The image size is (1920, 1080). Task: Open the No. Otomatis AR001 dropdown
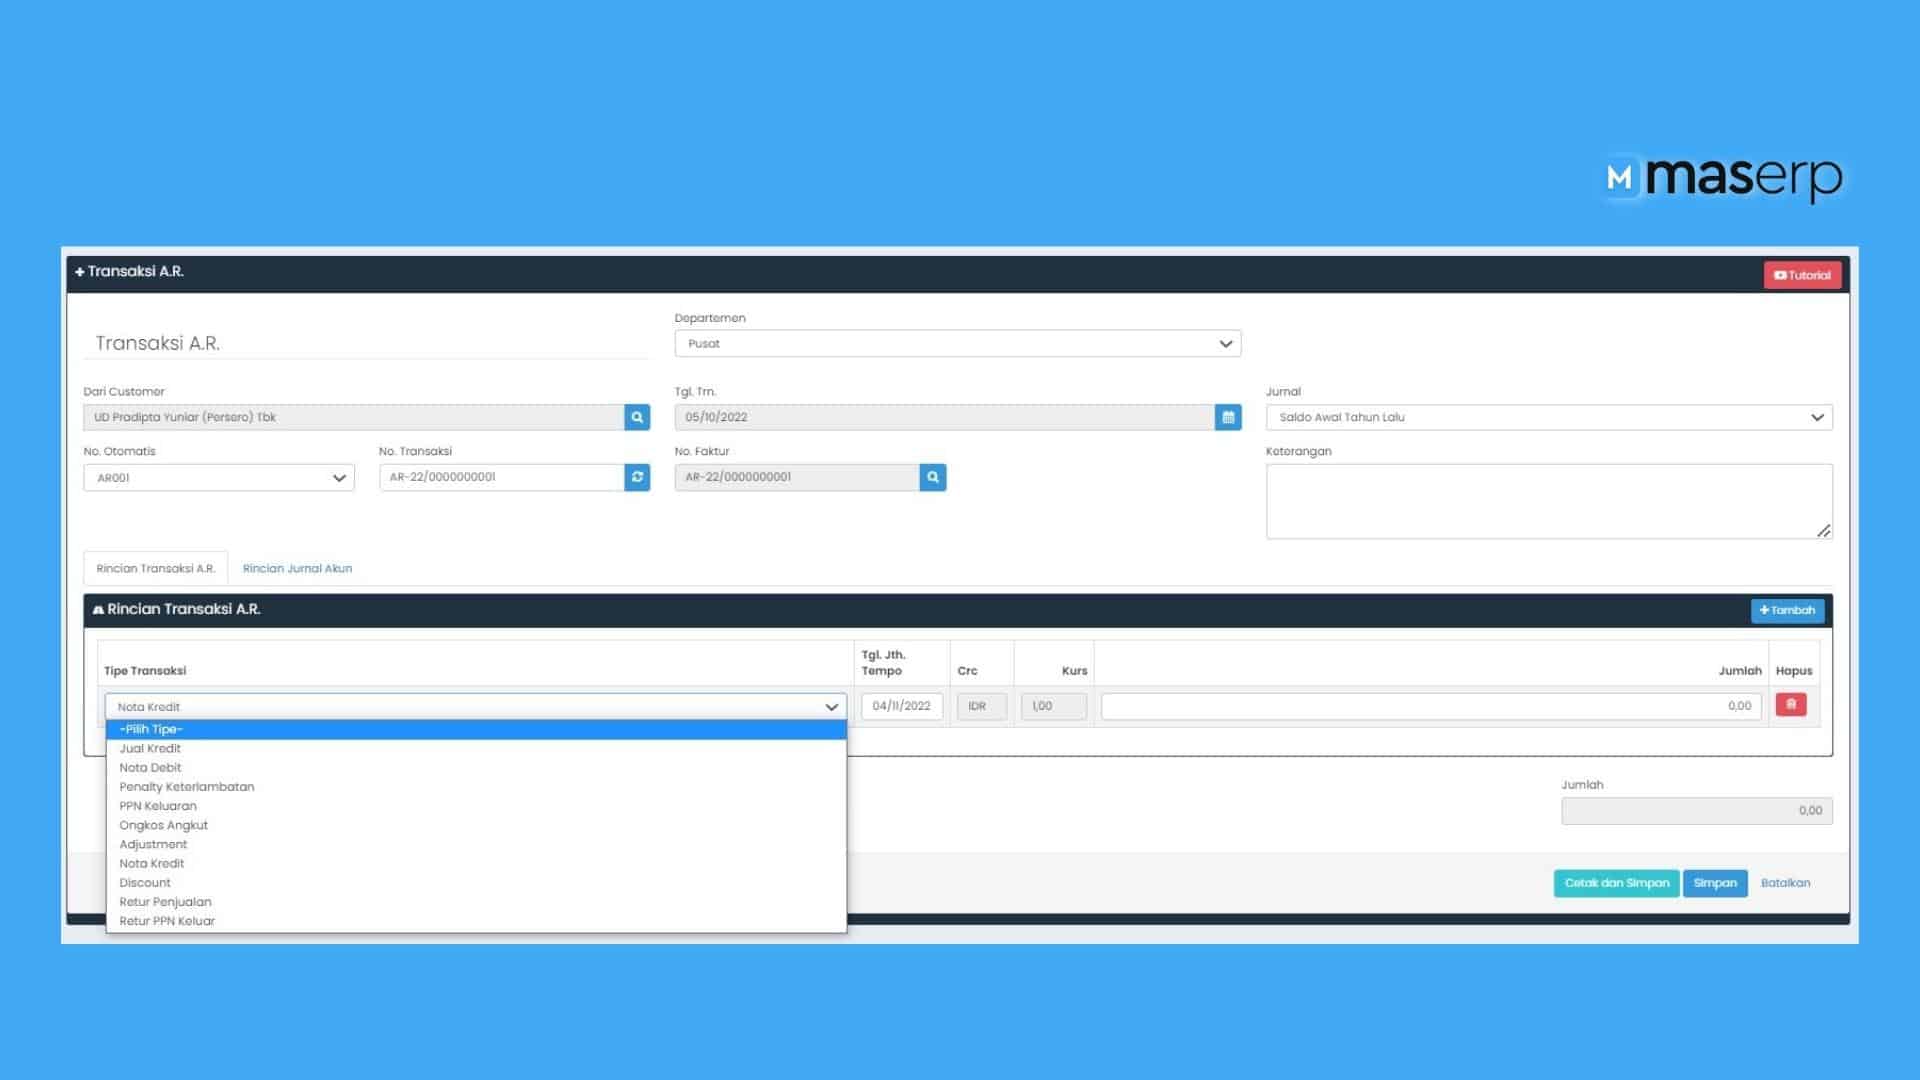[x=218, y=478]
